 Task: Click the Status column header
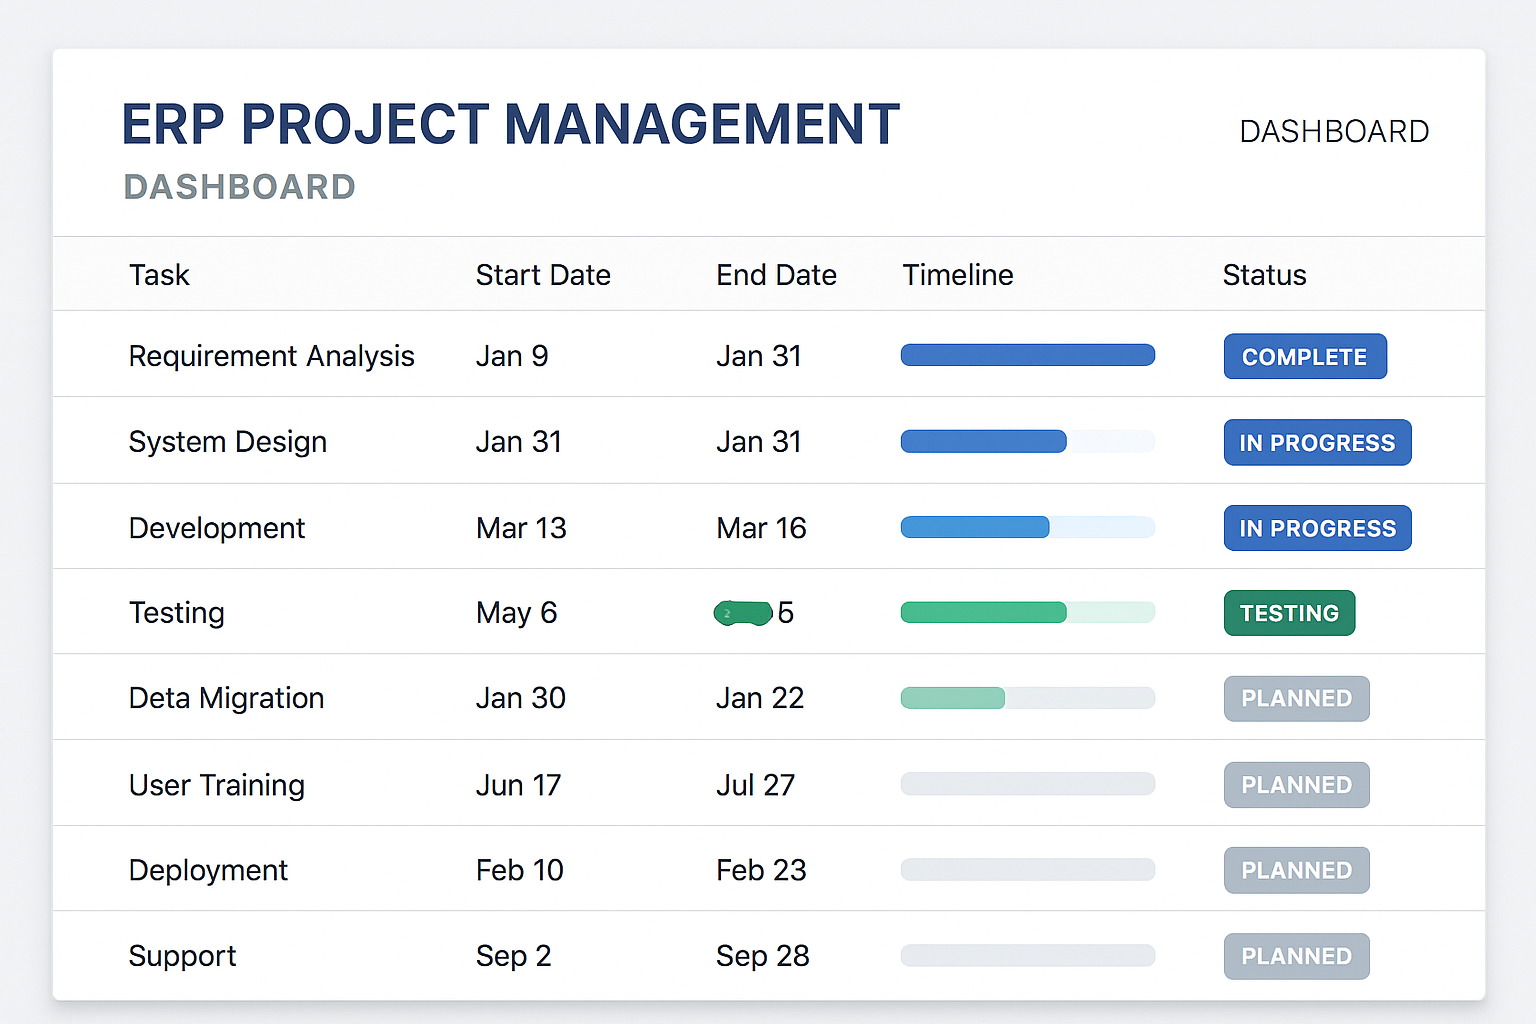(1264, 275)
